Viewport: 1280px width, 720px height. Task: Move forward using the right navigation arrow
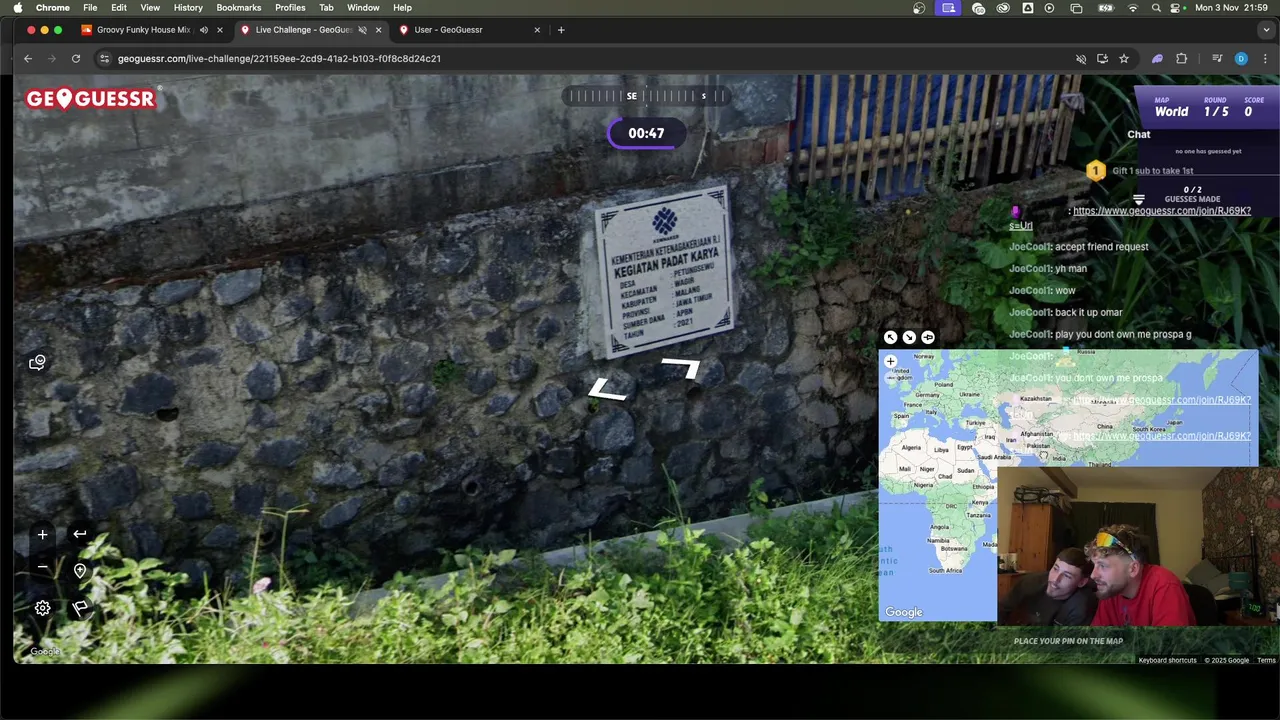click(x=681, y=369)
